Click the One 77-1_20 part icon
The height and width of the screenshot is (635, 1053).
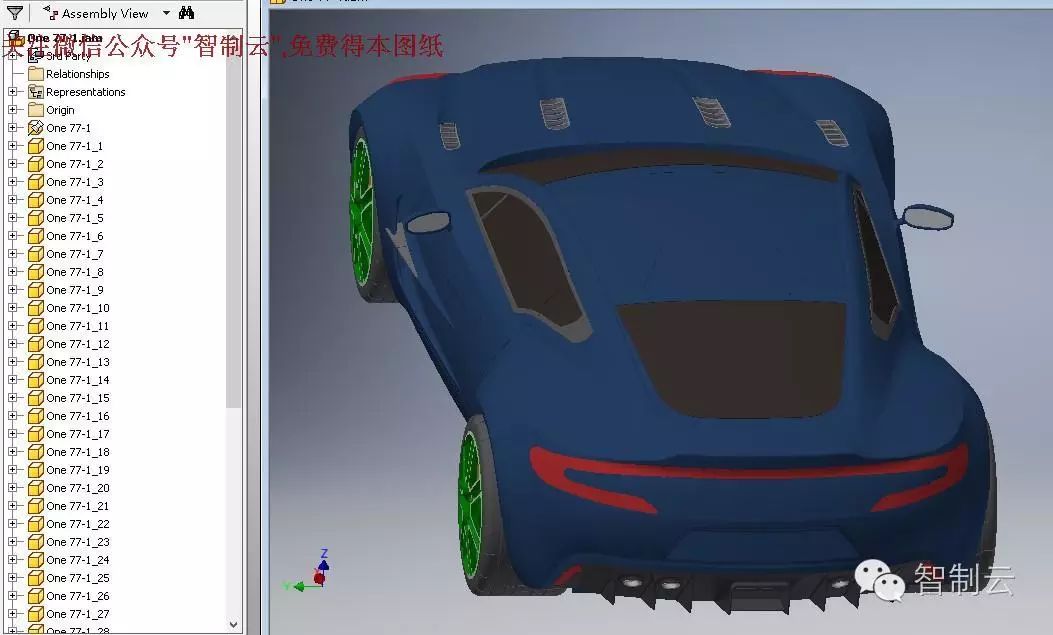pyautogui.click(x=36, y=488)
